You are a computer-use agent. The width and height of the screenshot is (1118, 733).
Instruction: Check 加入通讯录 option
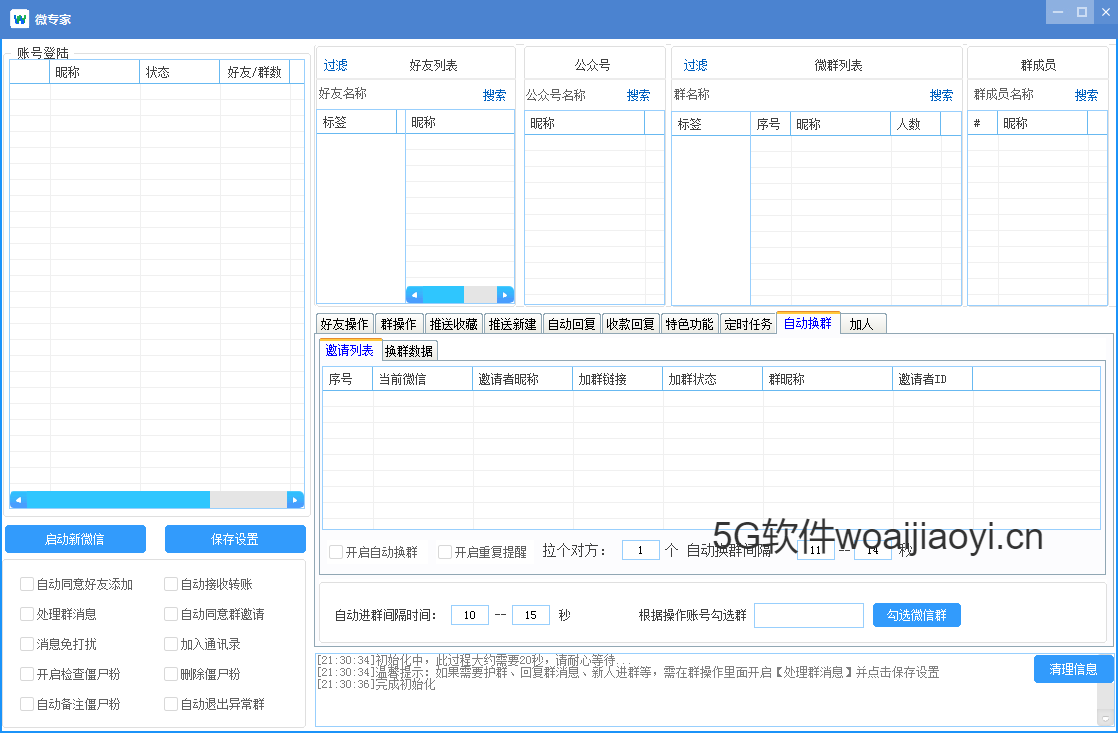[x=171, y=644]
